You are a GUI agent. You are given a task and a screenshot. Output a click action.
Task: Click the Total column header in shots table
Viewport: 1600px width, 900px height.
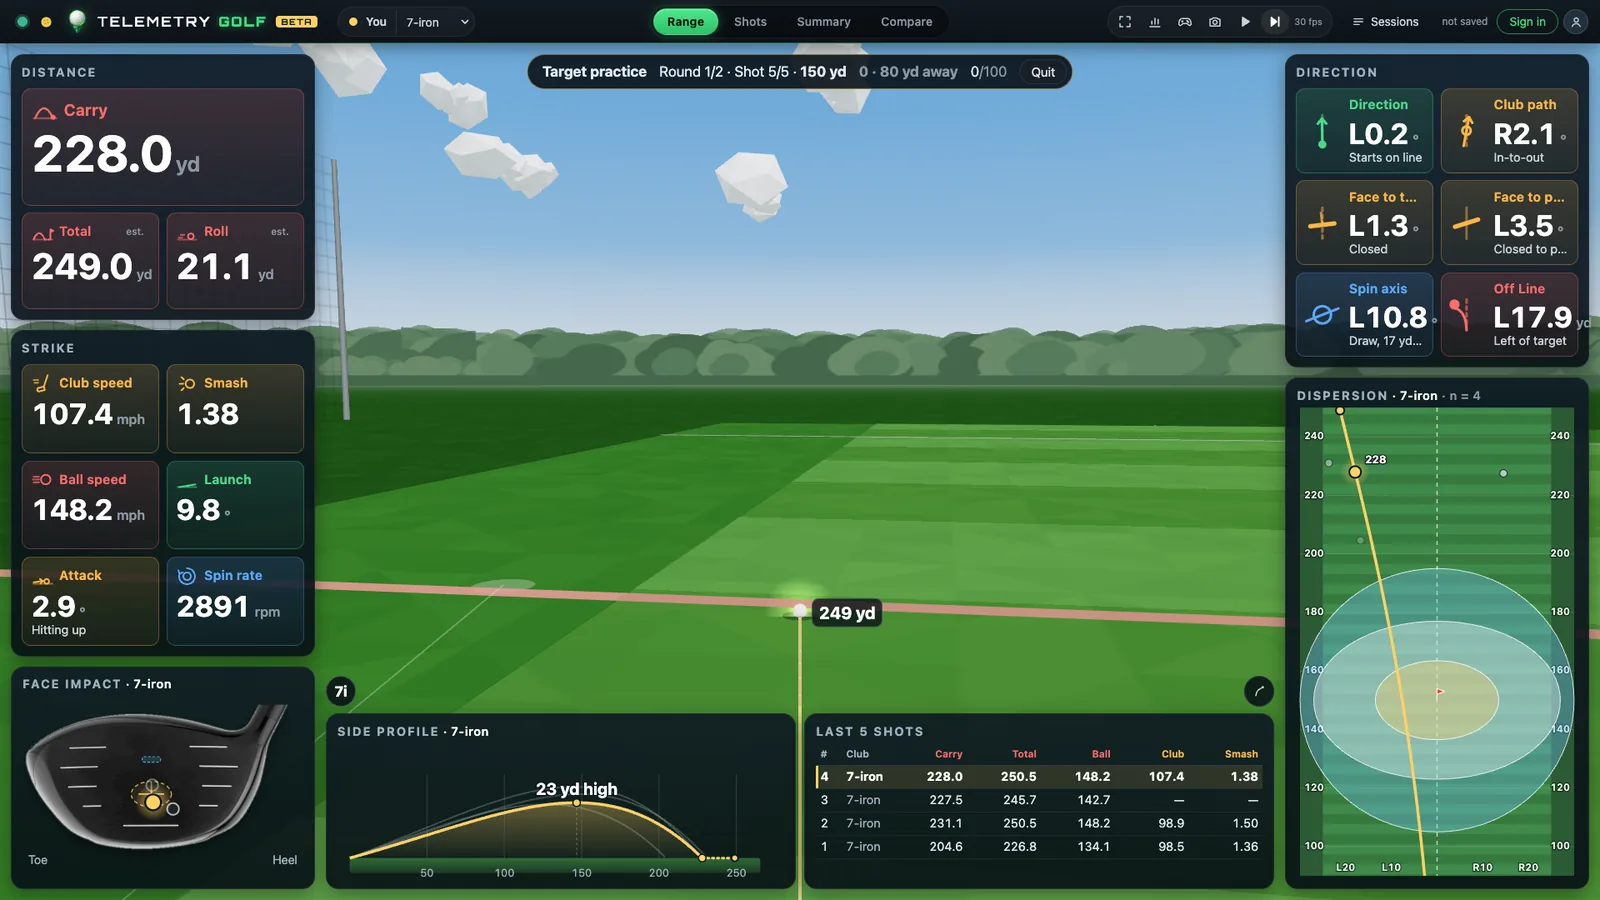(1024, 754)
